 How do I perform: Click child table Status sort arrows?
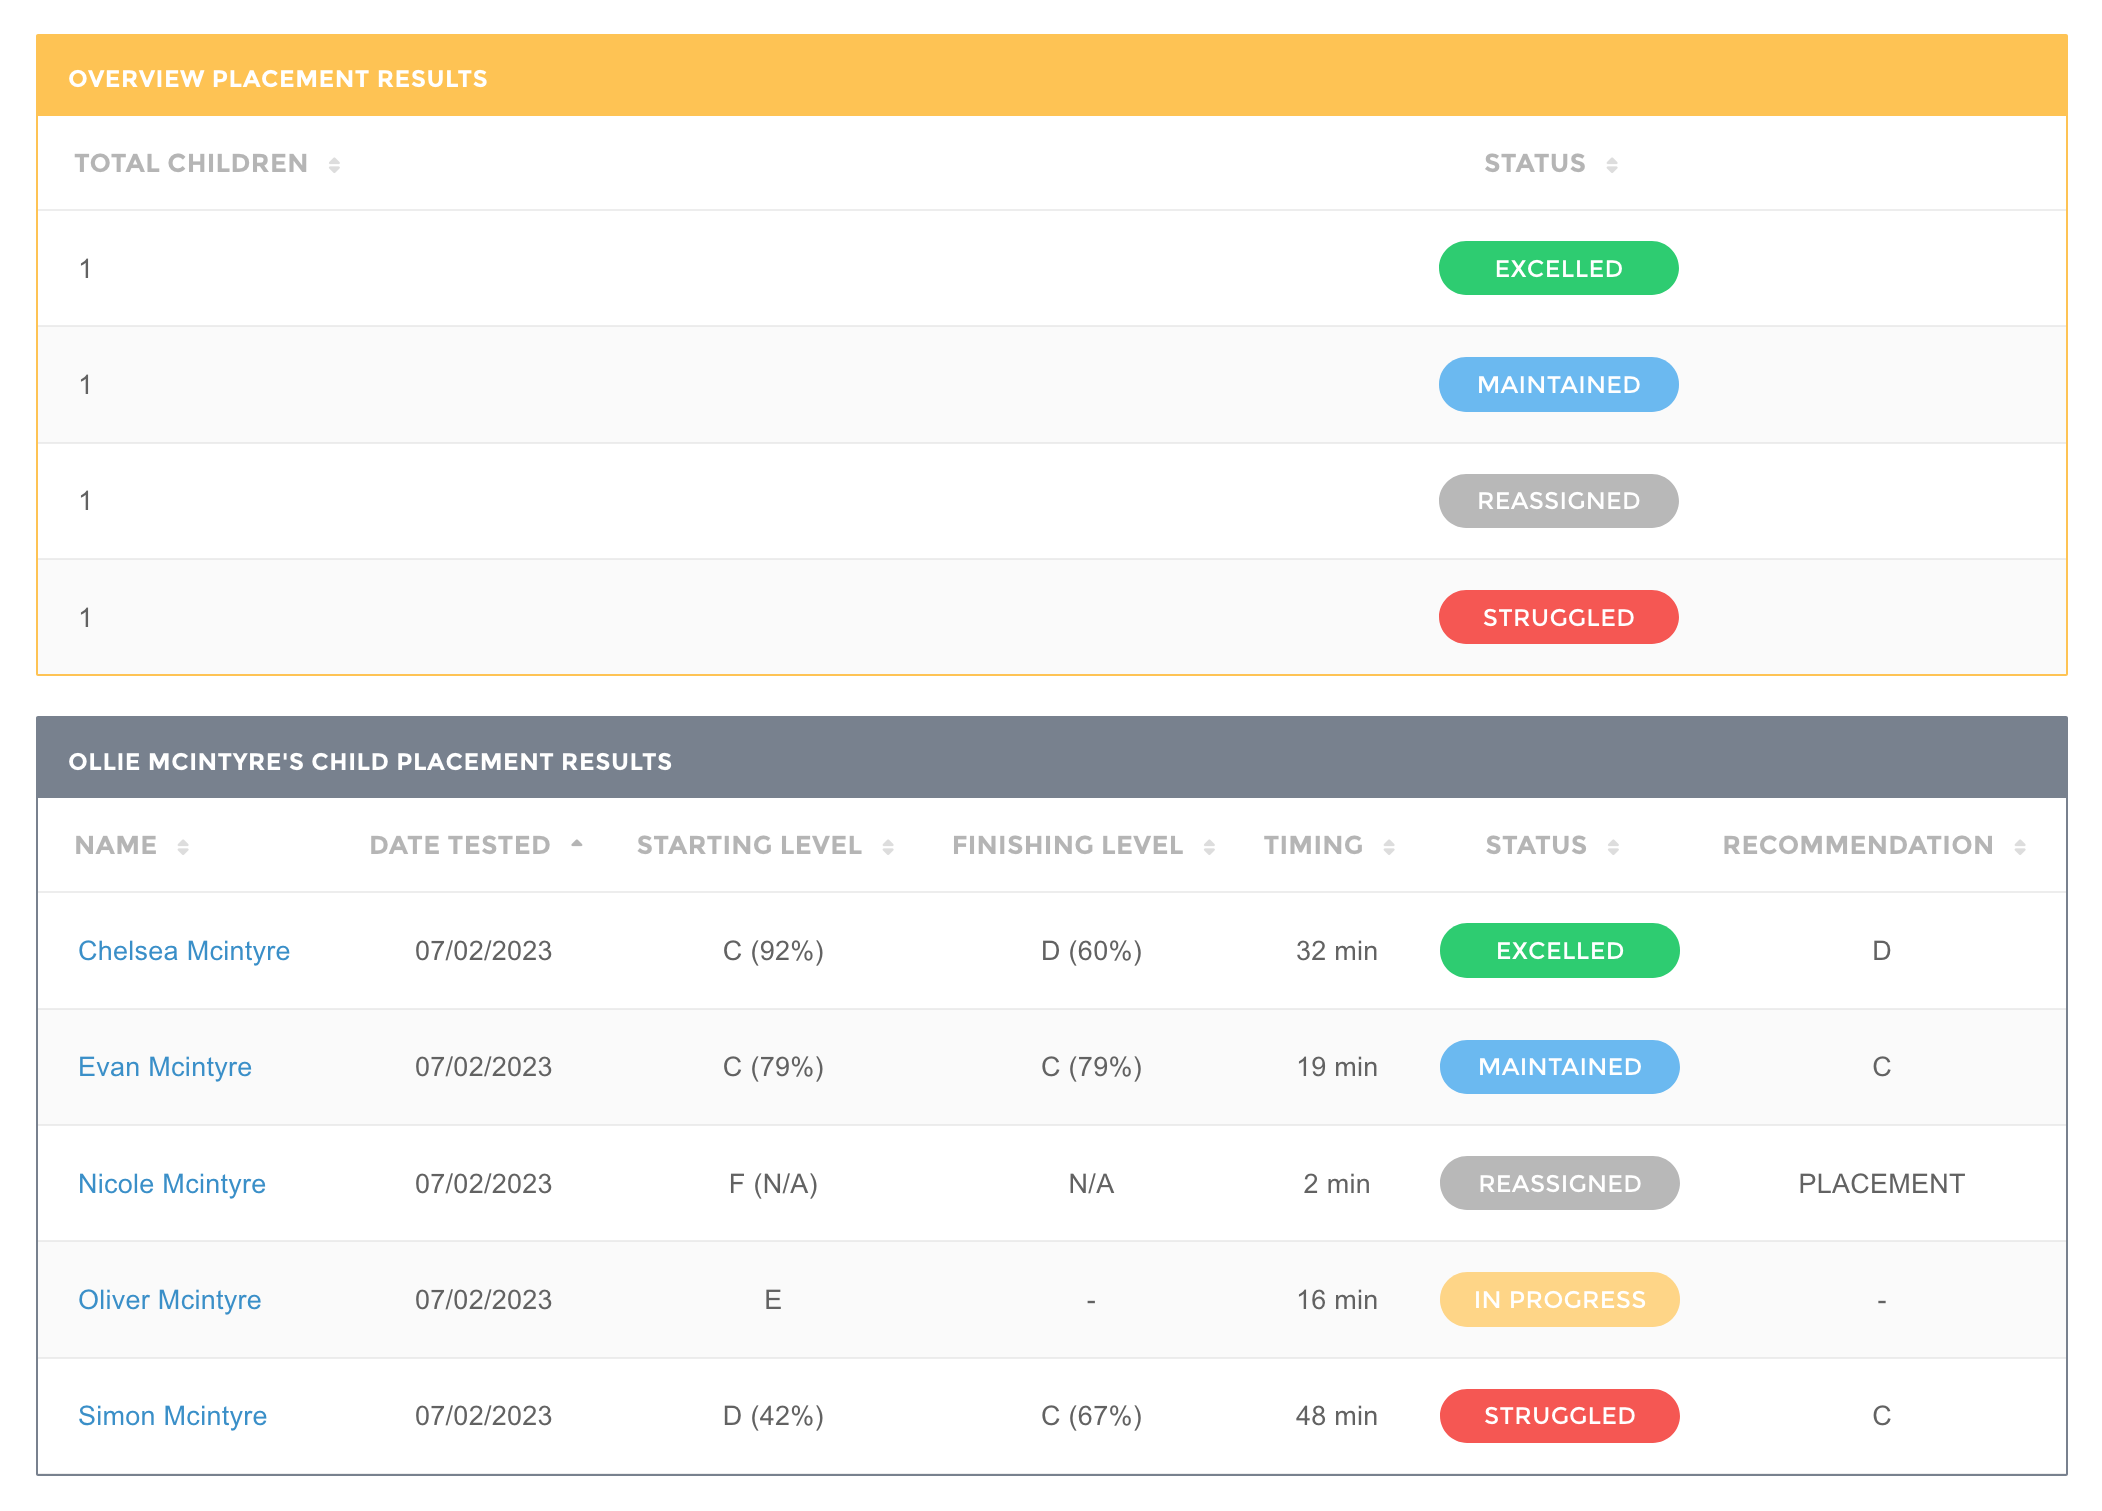point(1613,847)
